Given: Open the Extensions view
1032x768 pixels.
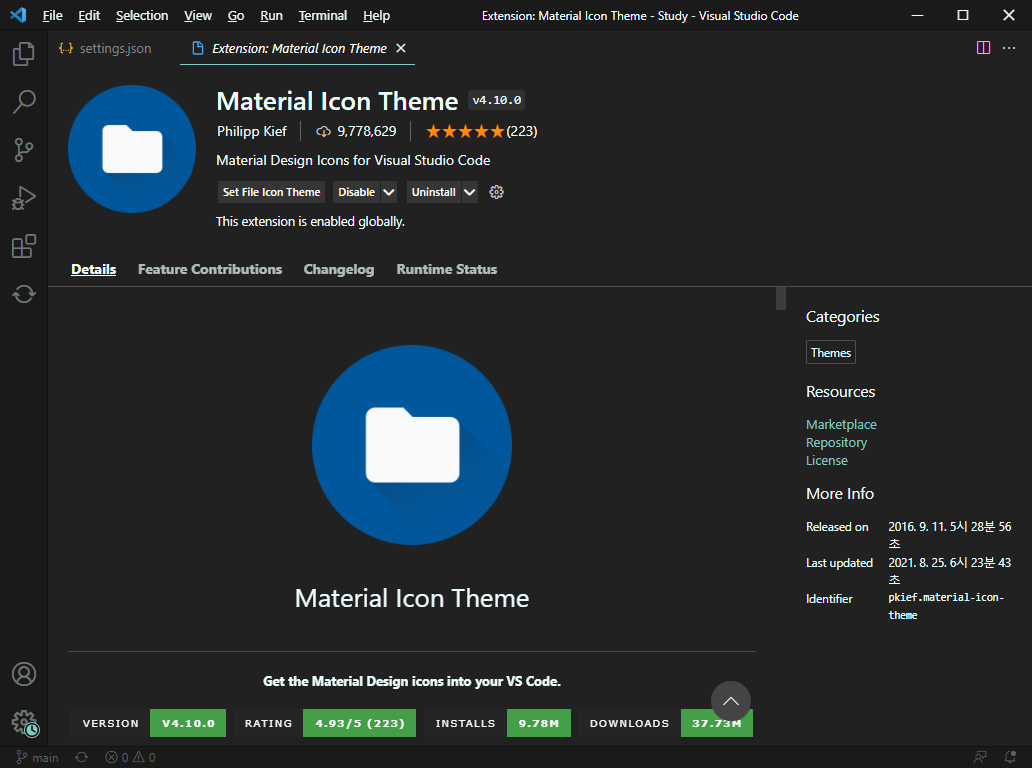Looking at the screenshot, I should tap(24, 246).
